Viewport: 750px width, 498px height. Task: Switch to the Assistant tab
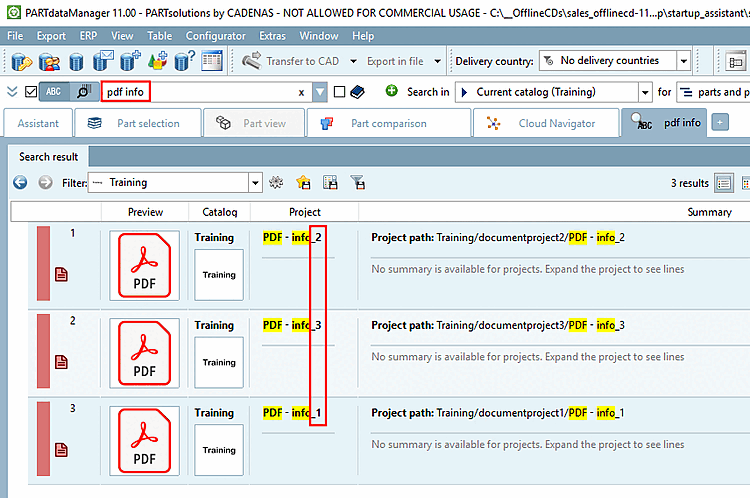pyautogui.click(x=38, y=123)
